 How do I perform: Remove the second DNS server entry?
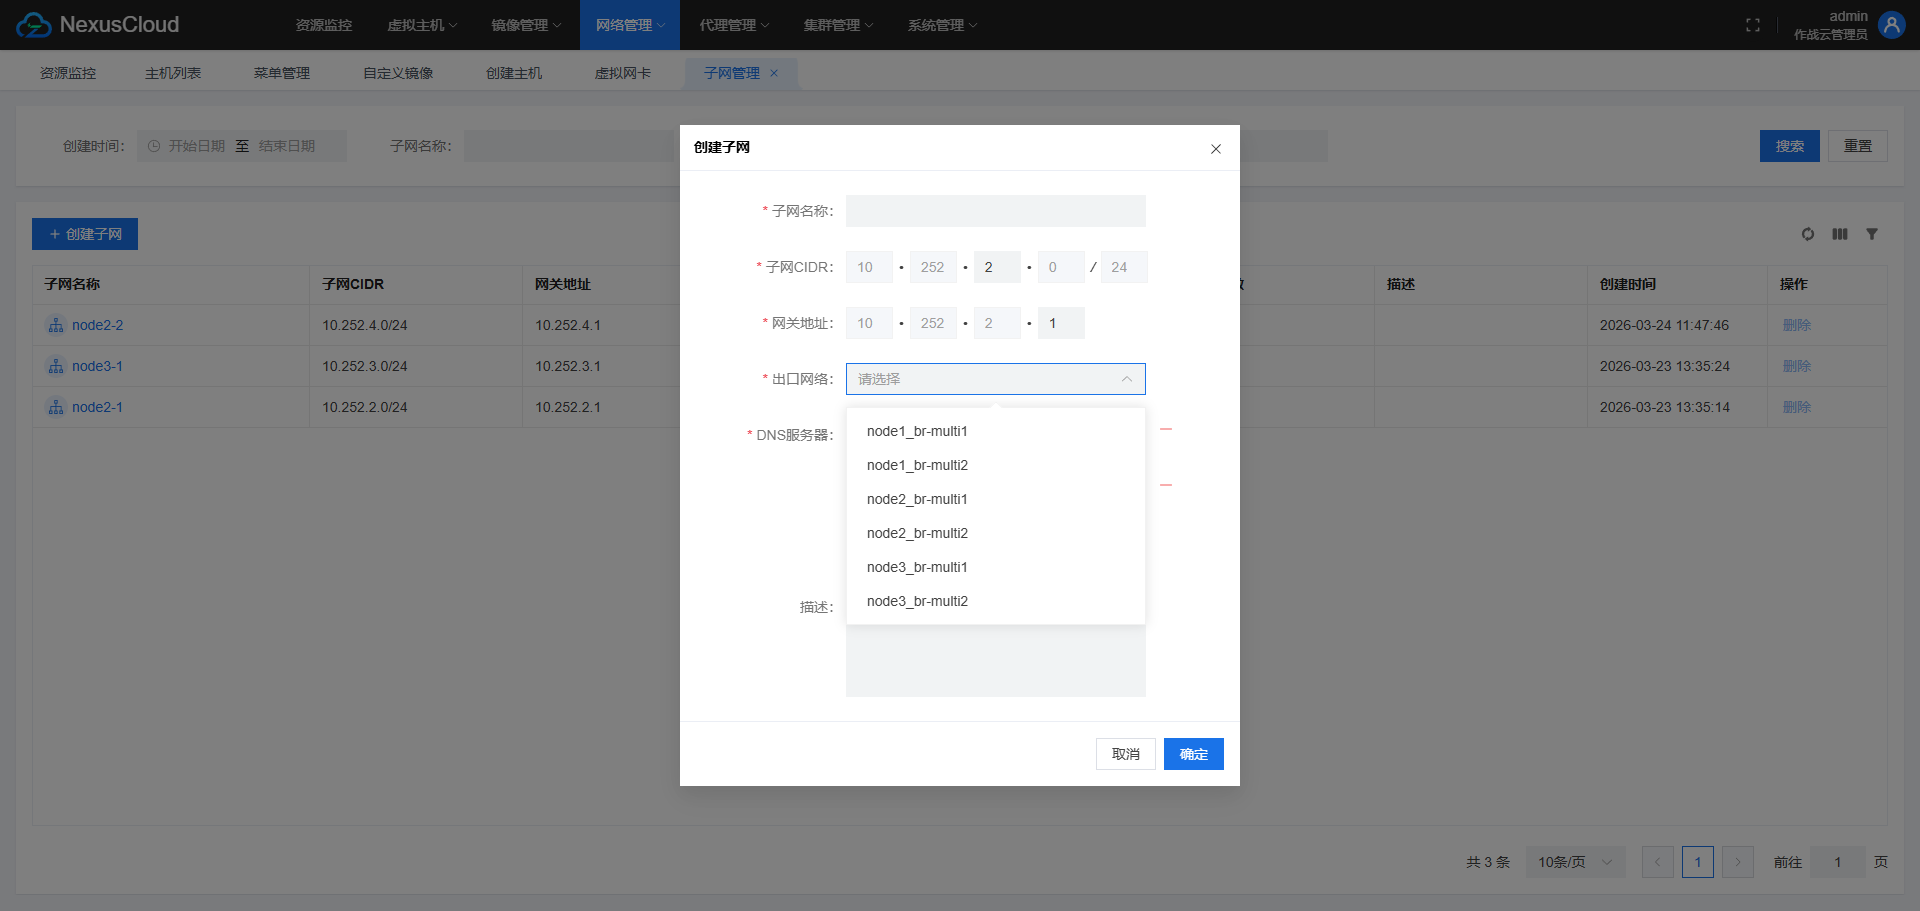click(x=1165, y=485)
